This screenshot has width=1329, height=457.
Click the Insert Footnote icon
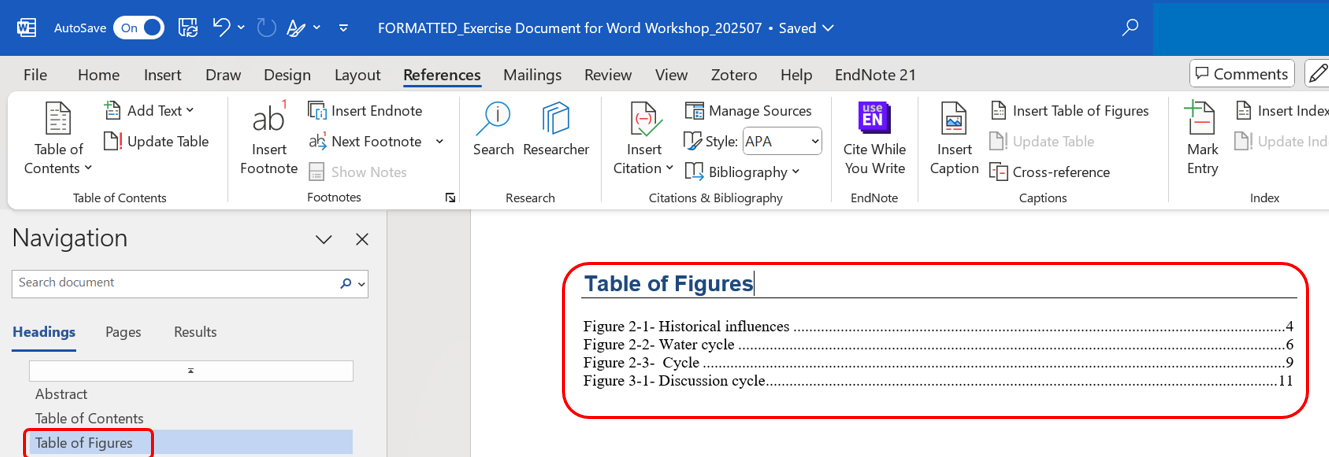[268, 120]
